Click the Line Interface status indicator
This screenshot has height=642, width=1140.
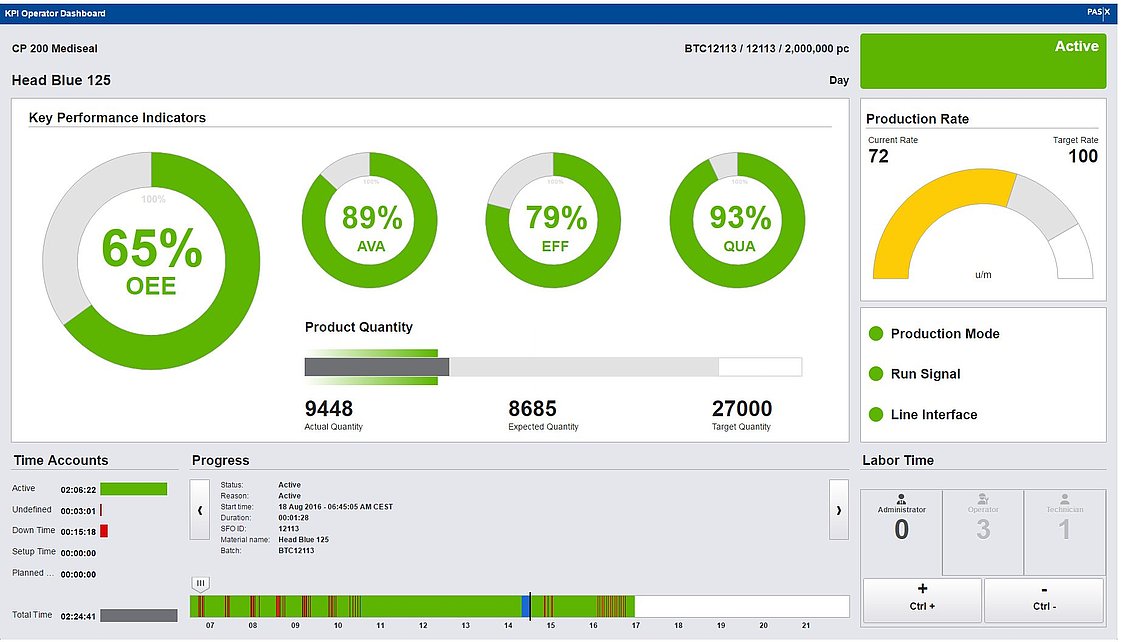pos(877,415)
